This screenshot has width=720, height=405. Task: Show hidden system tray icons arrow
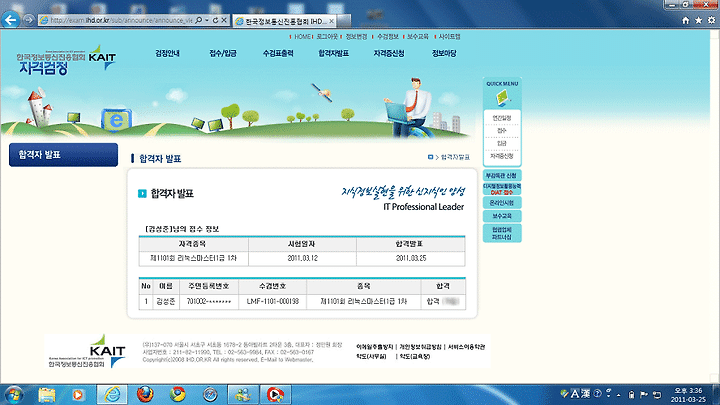click(x=619, y=395)
